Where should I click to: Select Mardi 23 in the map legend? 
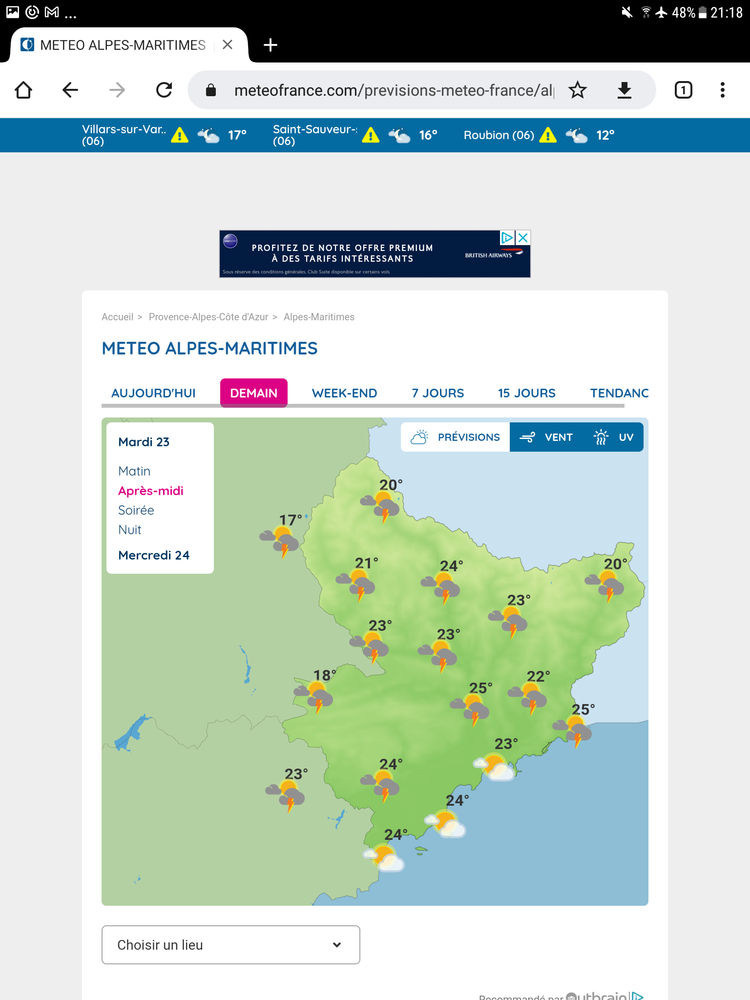tap(144, 442)
